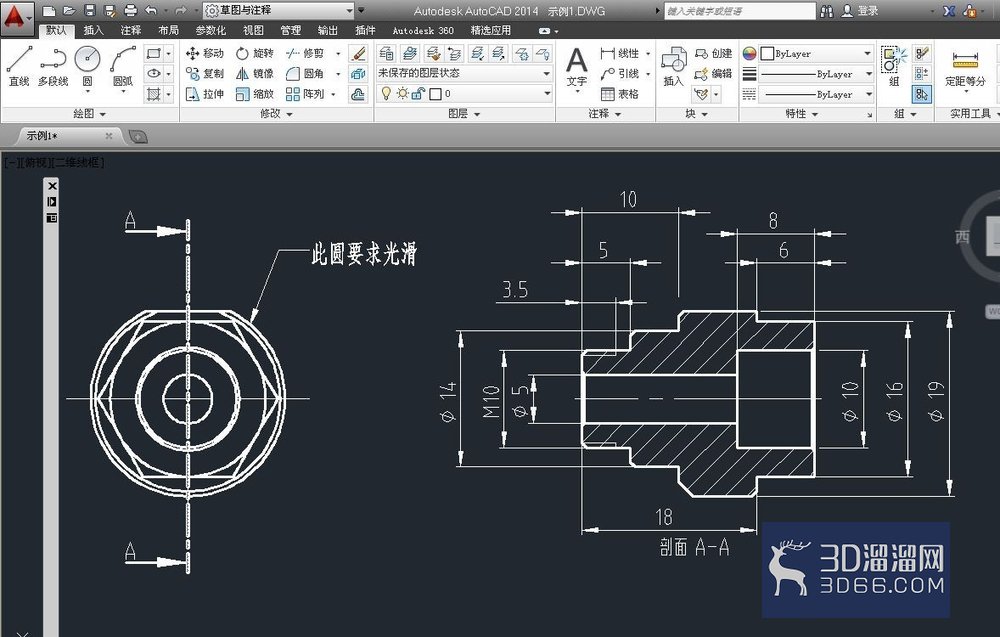
Task: Switch to the 视图 ribbon tab
Action: click(x=253, y=30)
